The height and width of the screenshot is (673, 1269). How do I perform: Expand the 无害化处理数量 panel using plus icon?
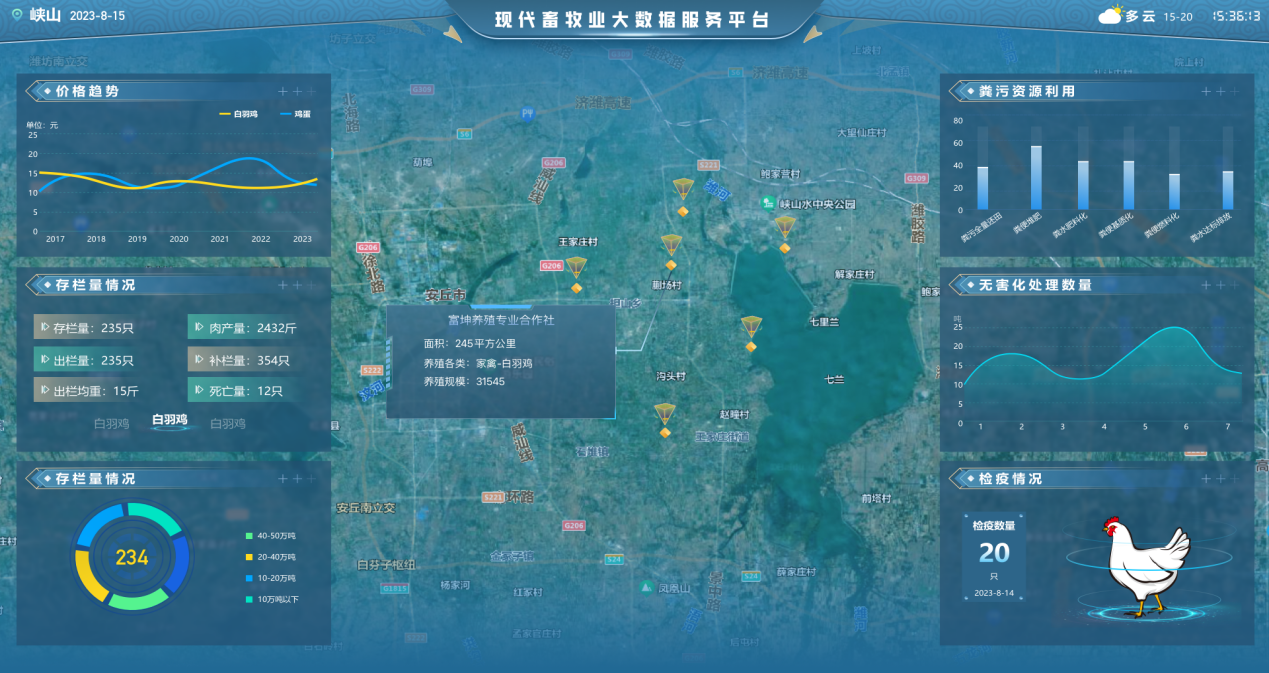coord(1206,285)
